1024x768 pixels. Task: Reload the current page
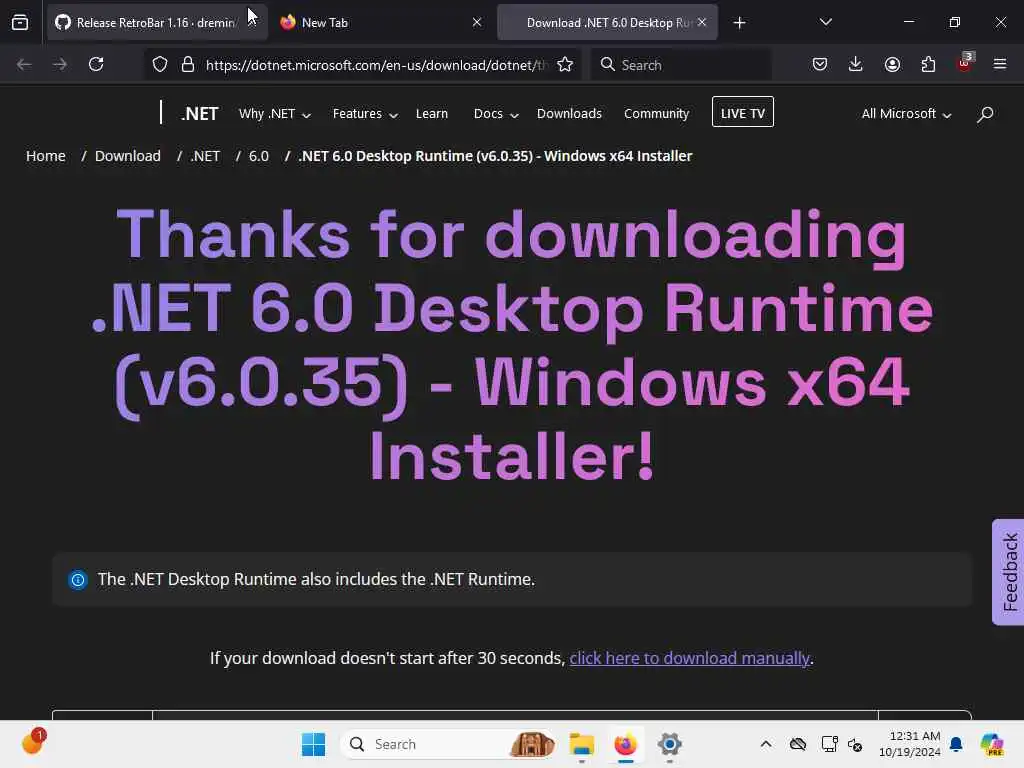(x=96, y=65)
